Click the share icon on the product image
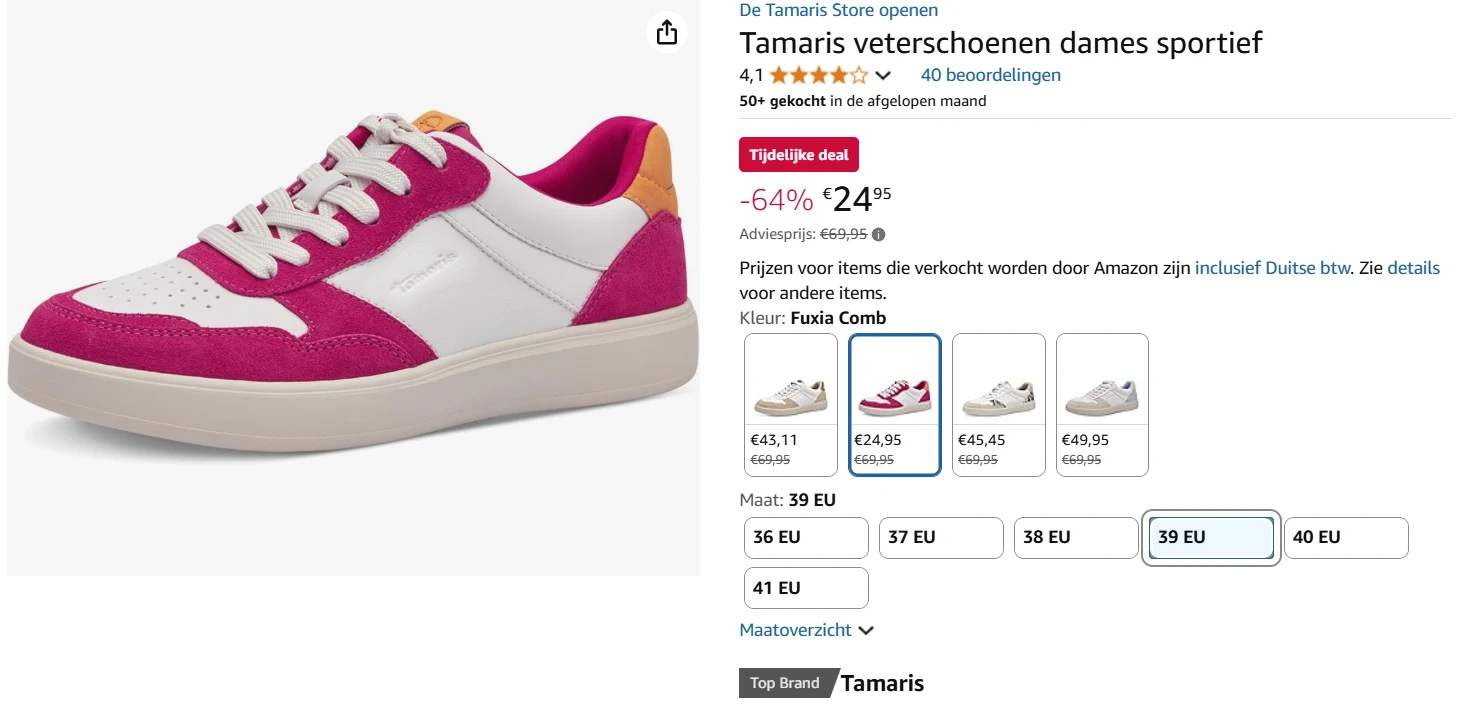The width and height of the screenshot is (1482, 713). pyautogui.click(x=666, y=32)
